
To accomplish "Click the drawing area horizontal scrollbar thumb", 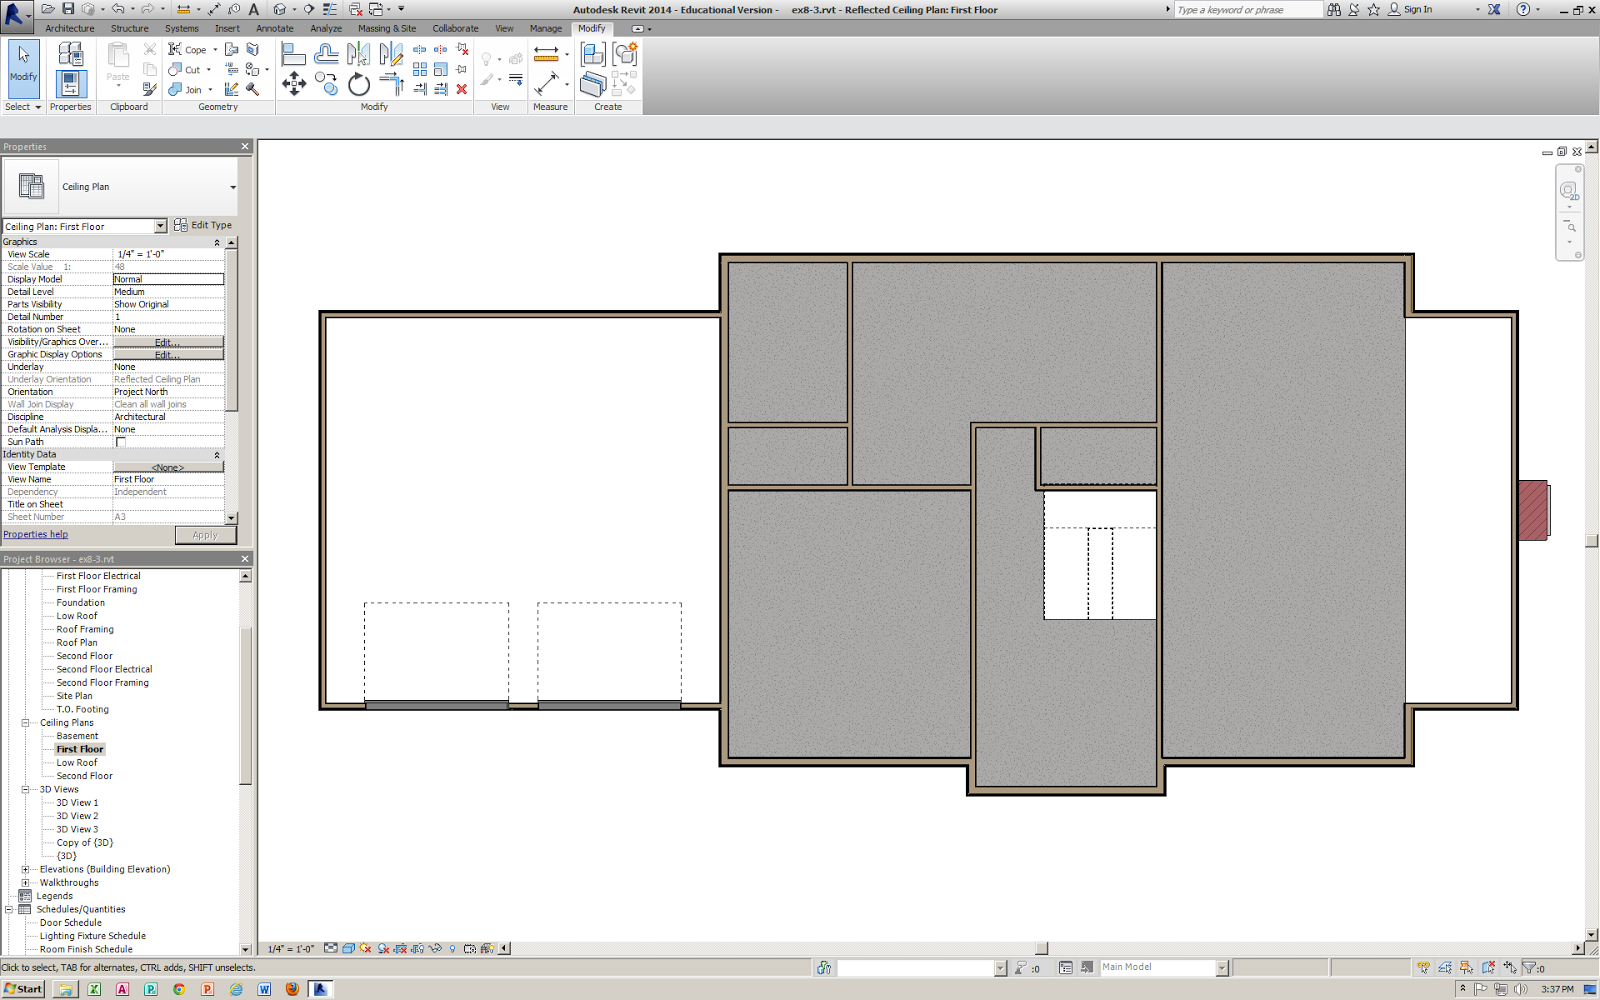I will click(1041, 948).
